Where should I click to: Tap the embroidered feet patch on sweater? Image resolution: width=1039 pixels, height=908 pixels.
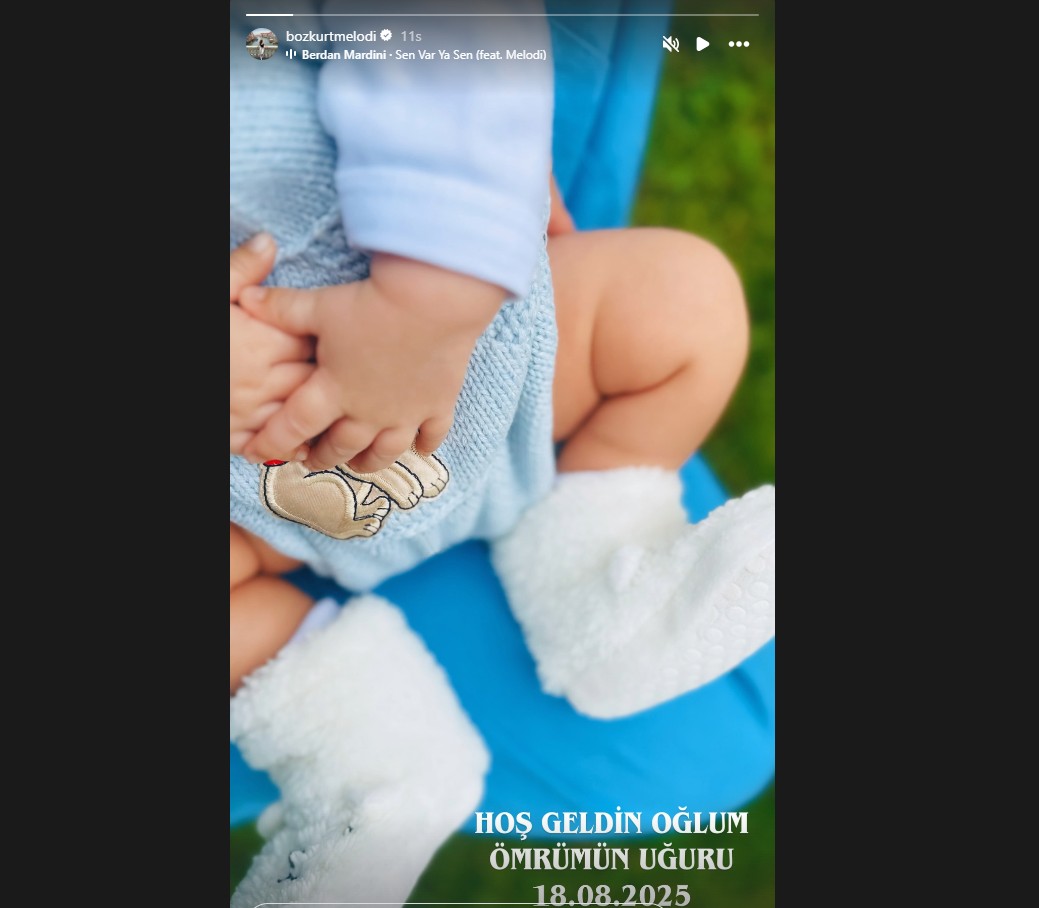pyautogui.click(x=354, y=495)
